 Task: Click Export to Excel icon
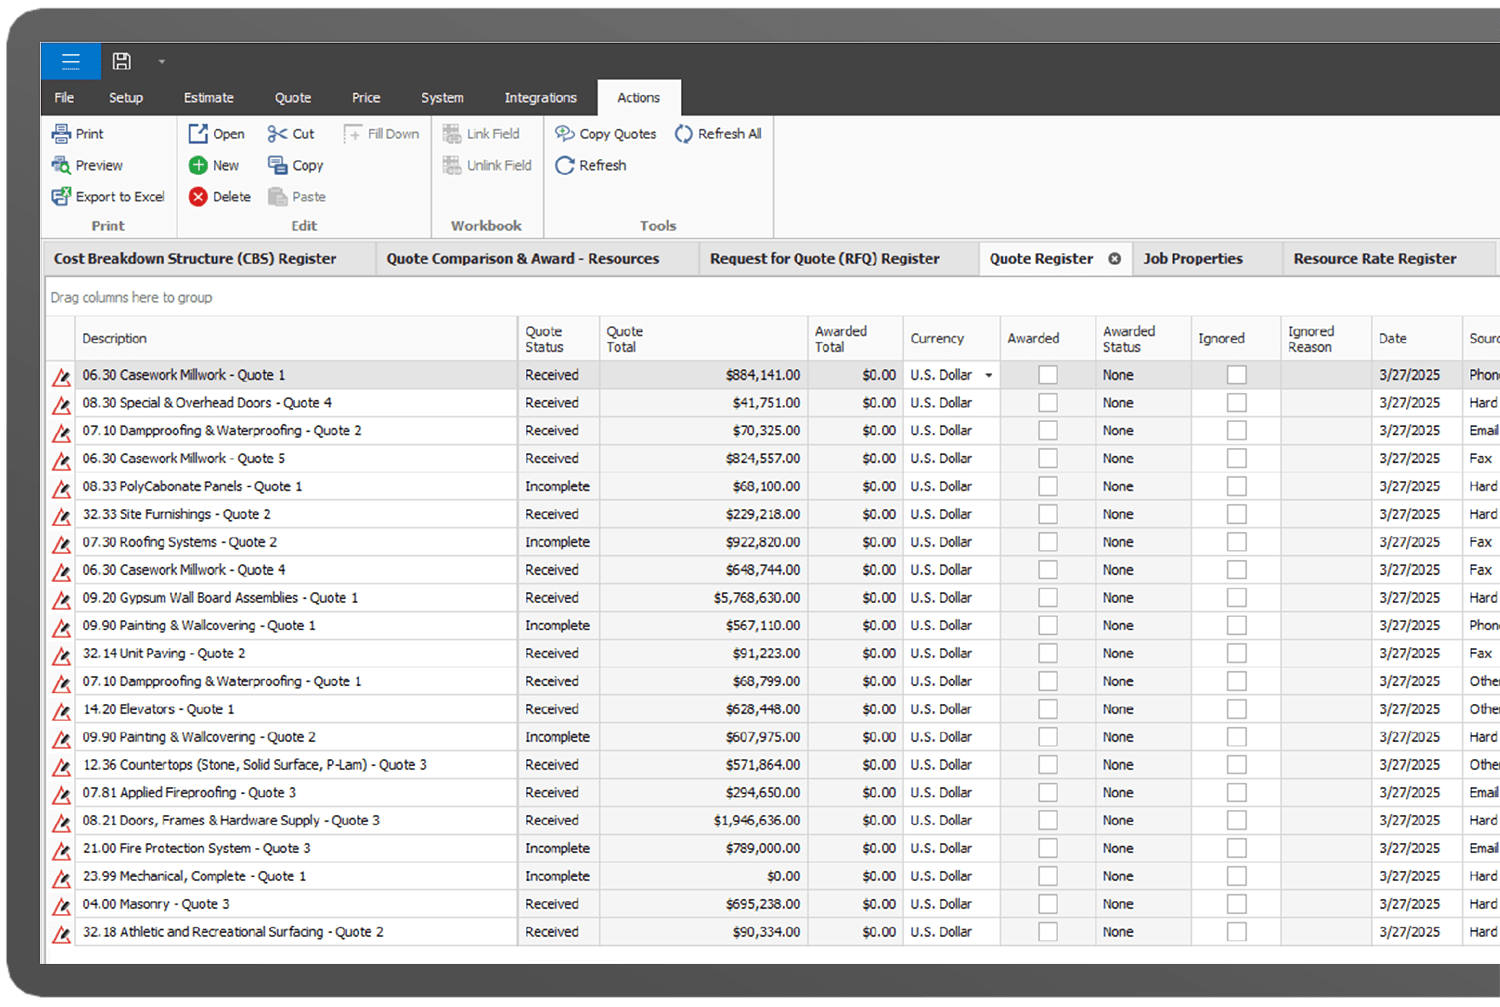tap(62, 197)
